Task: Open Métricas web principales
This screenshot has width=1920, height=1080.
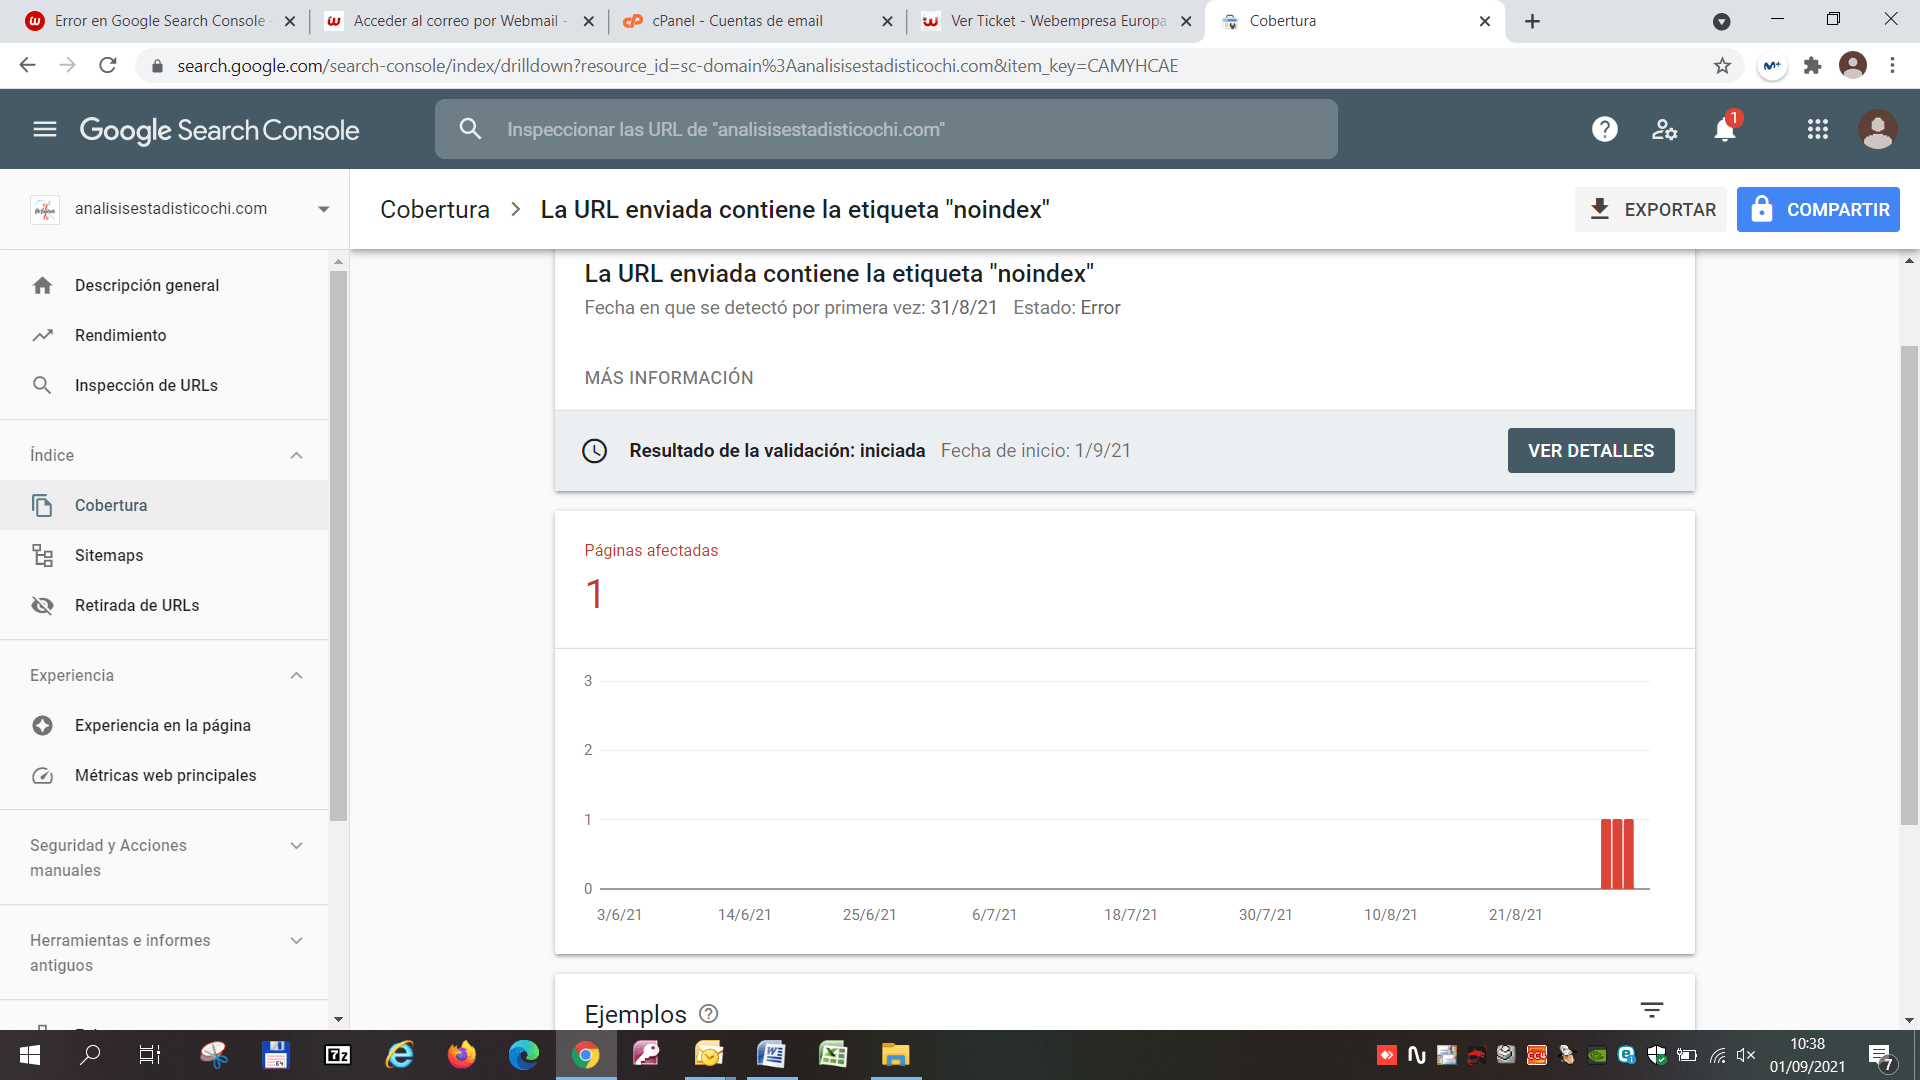Action: [164, 776]
